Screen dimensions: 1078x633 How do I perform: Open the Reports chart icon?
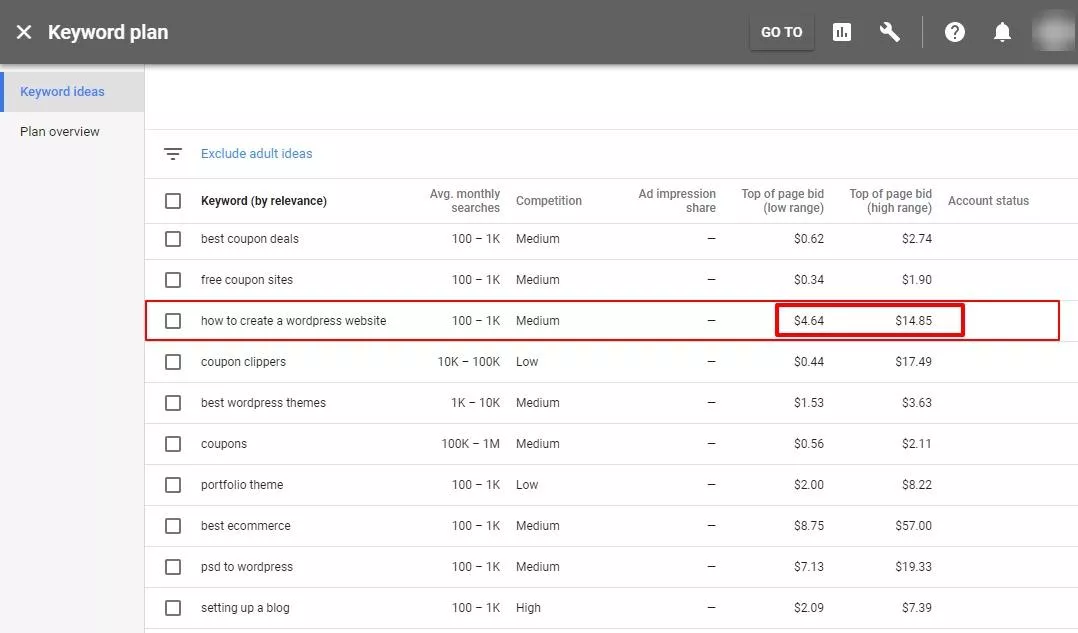(842, 32)
